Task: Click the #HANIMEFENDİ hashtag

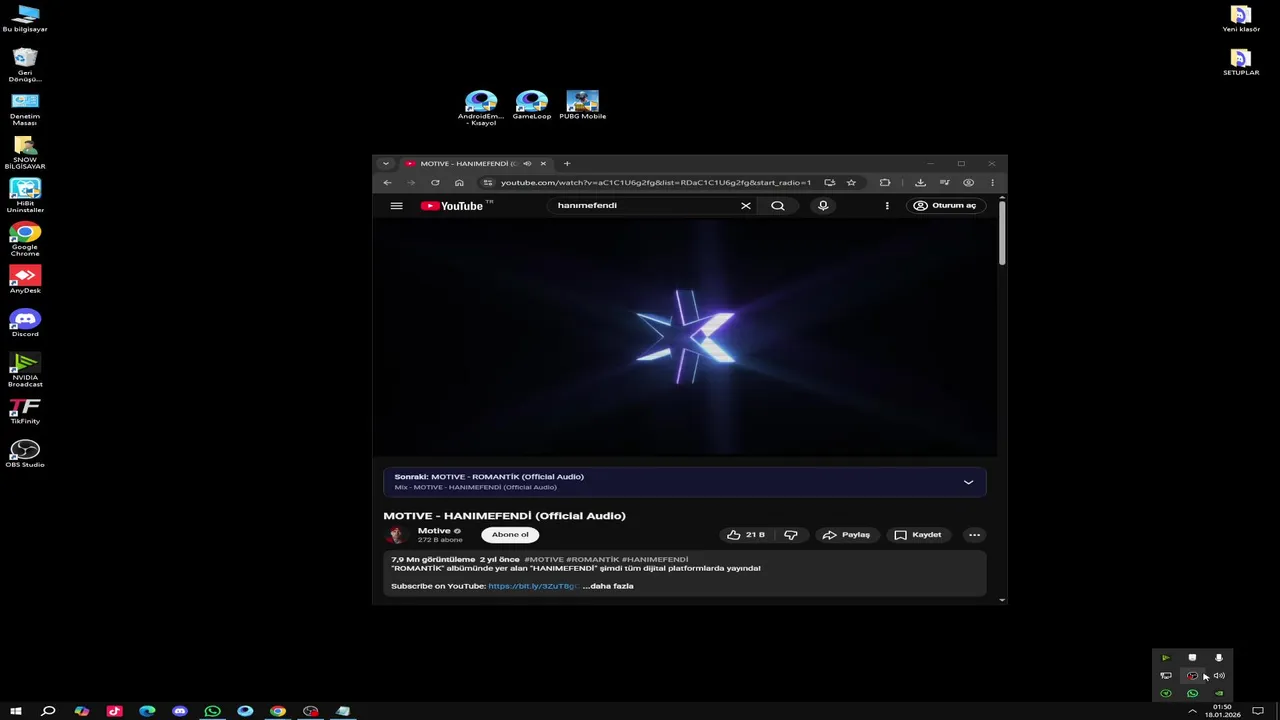Action: tap(655, 560)
